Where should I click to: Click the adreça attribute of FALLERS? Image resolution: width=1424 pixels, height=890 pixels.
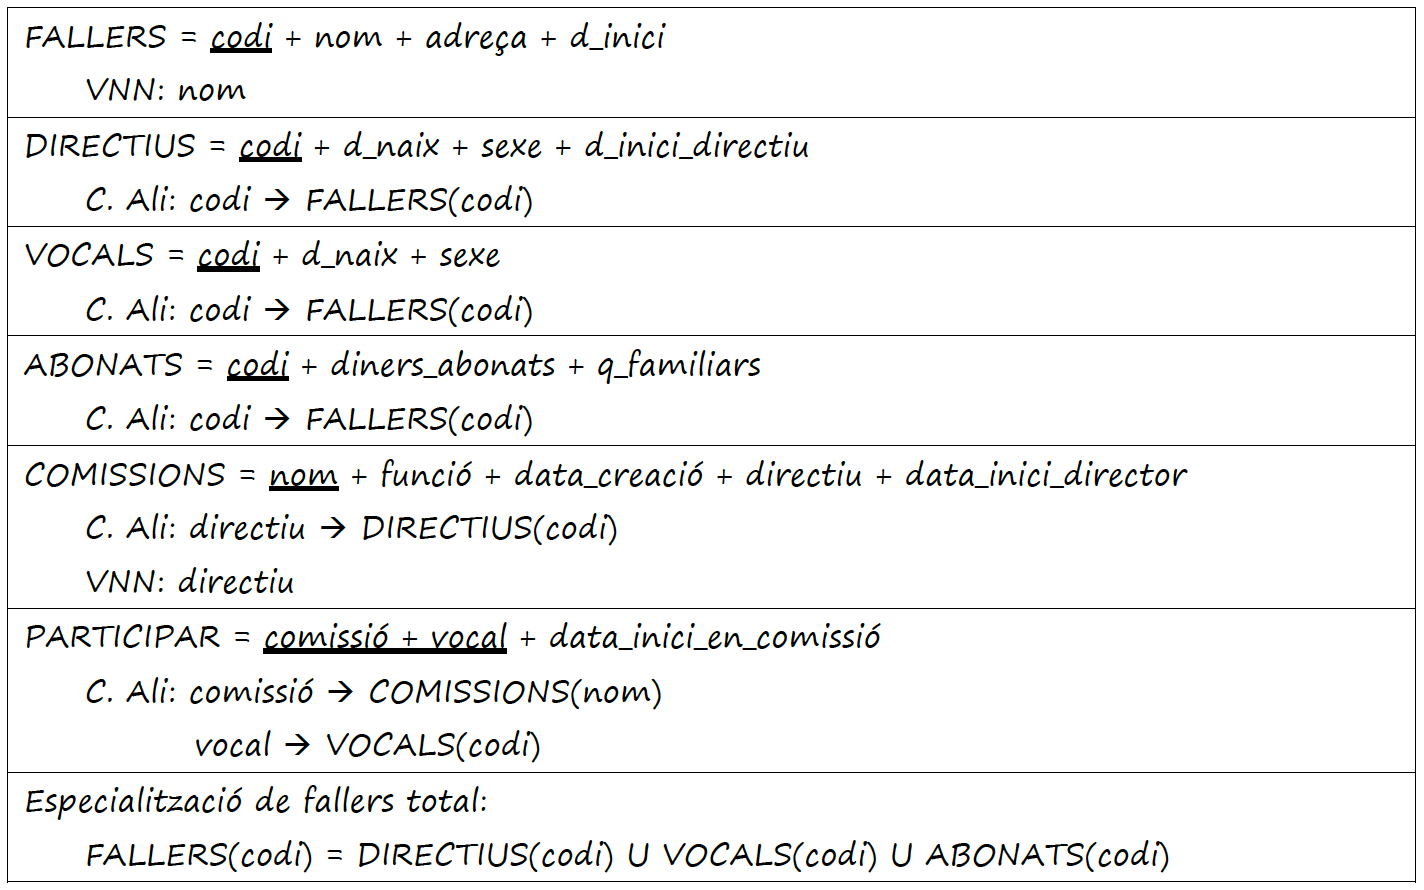tap(476, 38)
